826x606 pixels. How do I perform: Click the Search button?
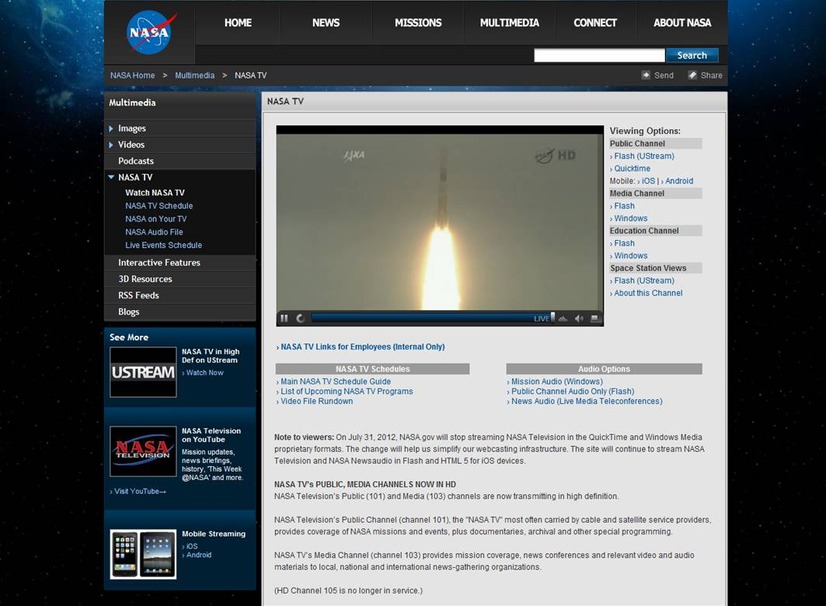coord(692,55)
